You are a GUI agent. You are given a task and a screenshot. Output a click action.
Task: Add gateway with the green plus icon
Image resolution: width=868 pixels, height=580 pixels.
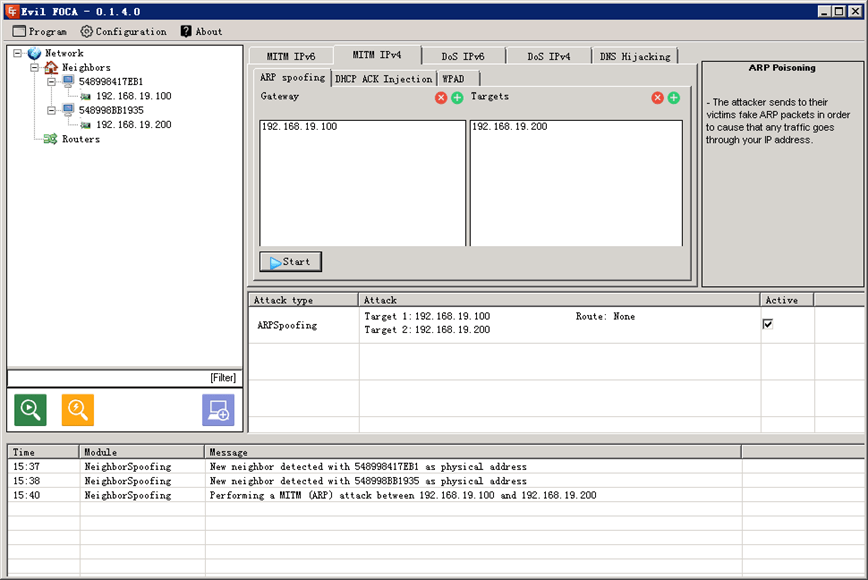tap(457, 98)
